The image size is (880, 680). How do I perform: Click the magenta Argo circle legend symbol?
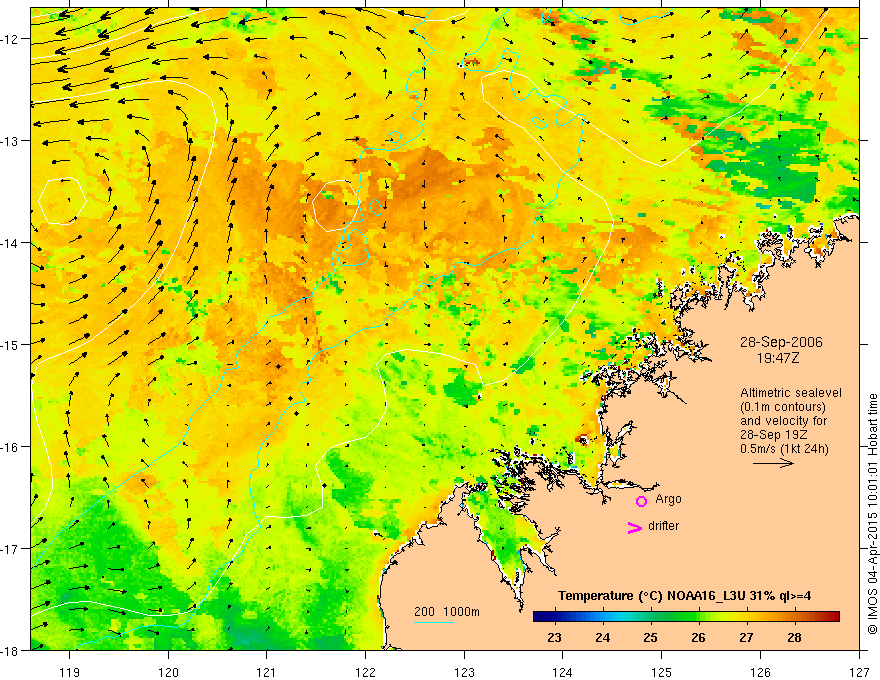point(641,501)
